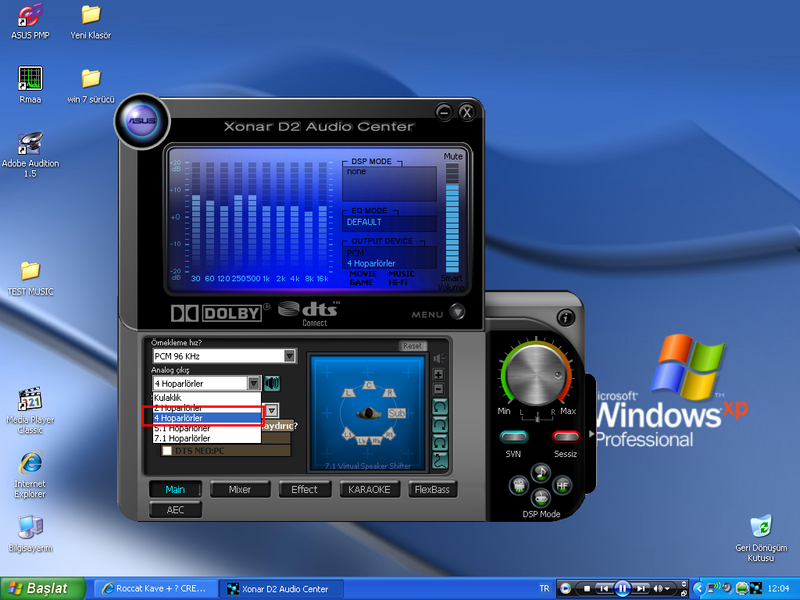Select the Music DSP mode note icon
Screen dimensions: 800x600
540,472
